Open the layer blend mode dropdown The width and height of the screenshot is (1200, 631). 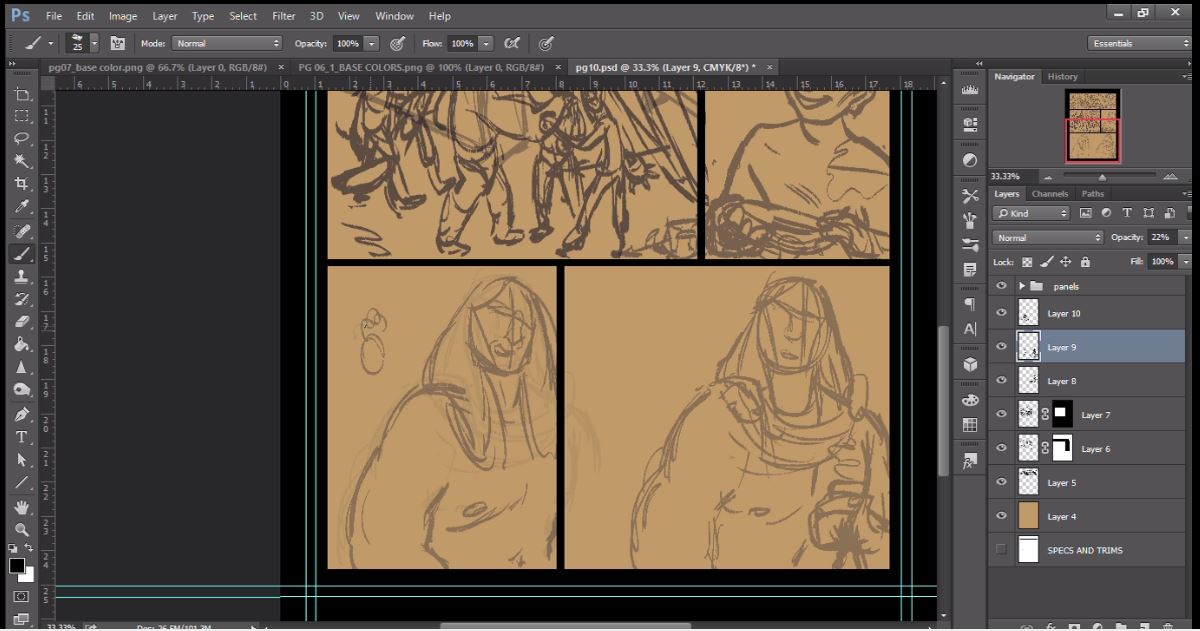pyautogui.click(x=1047, y=238)
